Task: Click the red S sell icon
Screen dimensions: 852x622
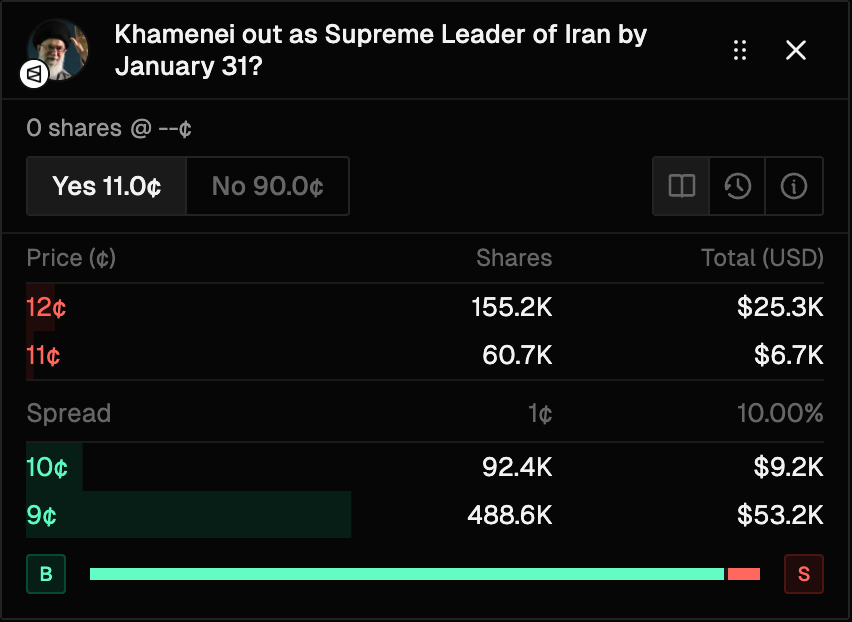Action: coord(804,574)
